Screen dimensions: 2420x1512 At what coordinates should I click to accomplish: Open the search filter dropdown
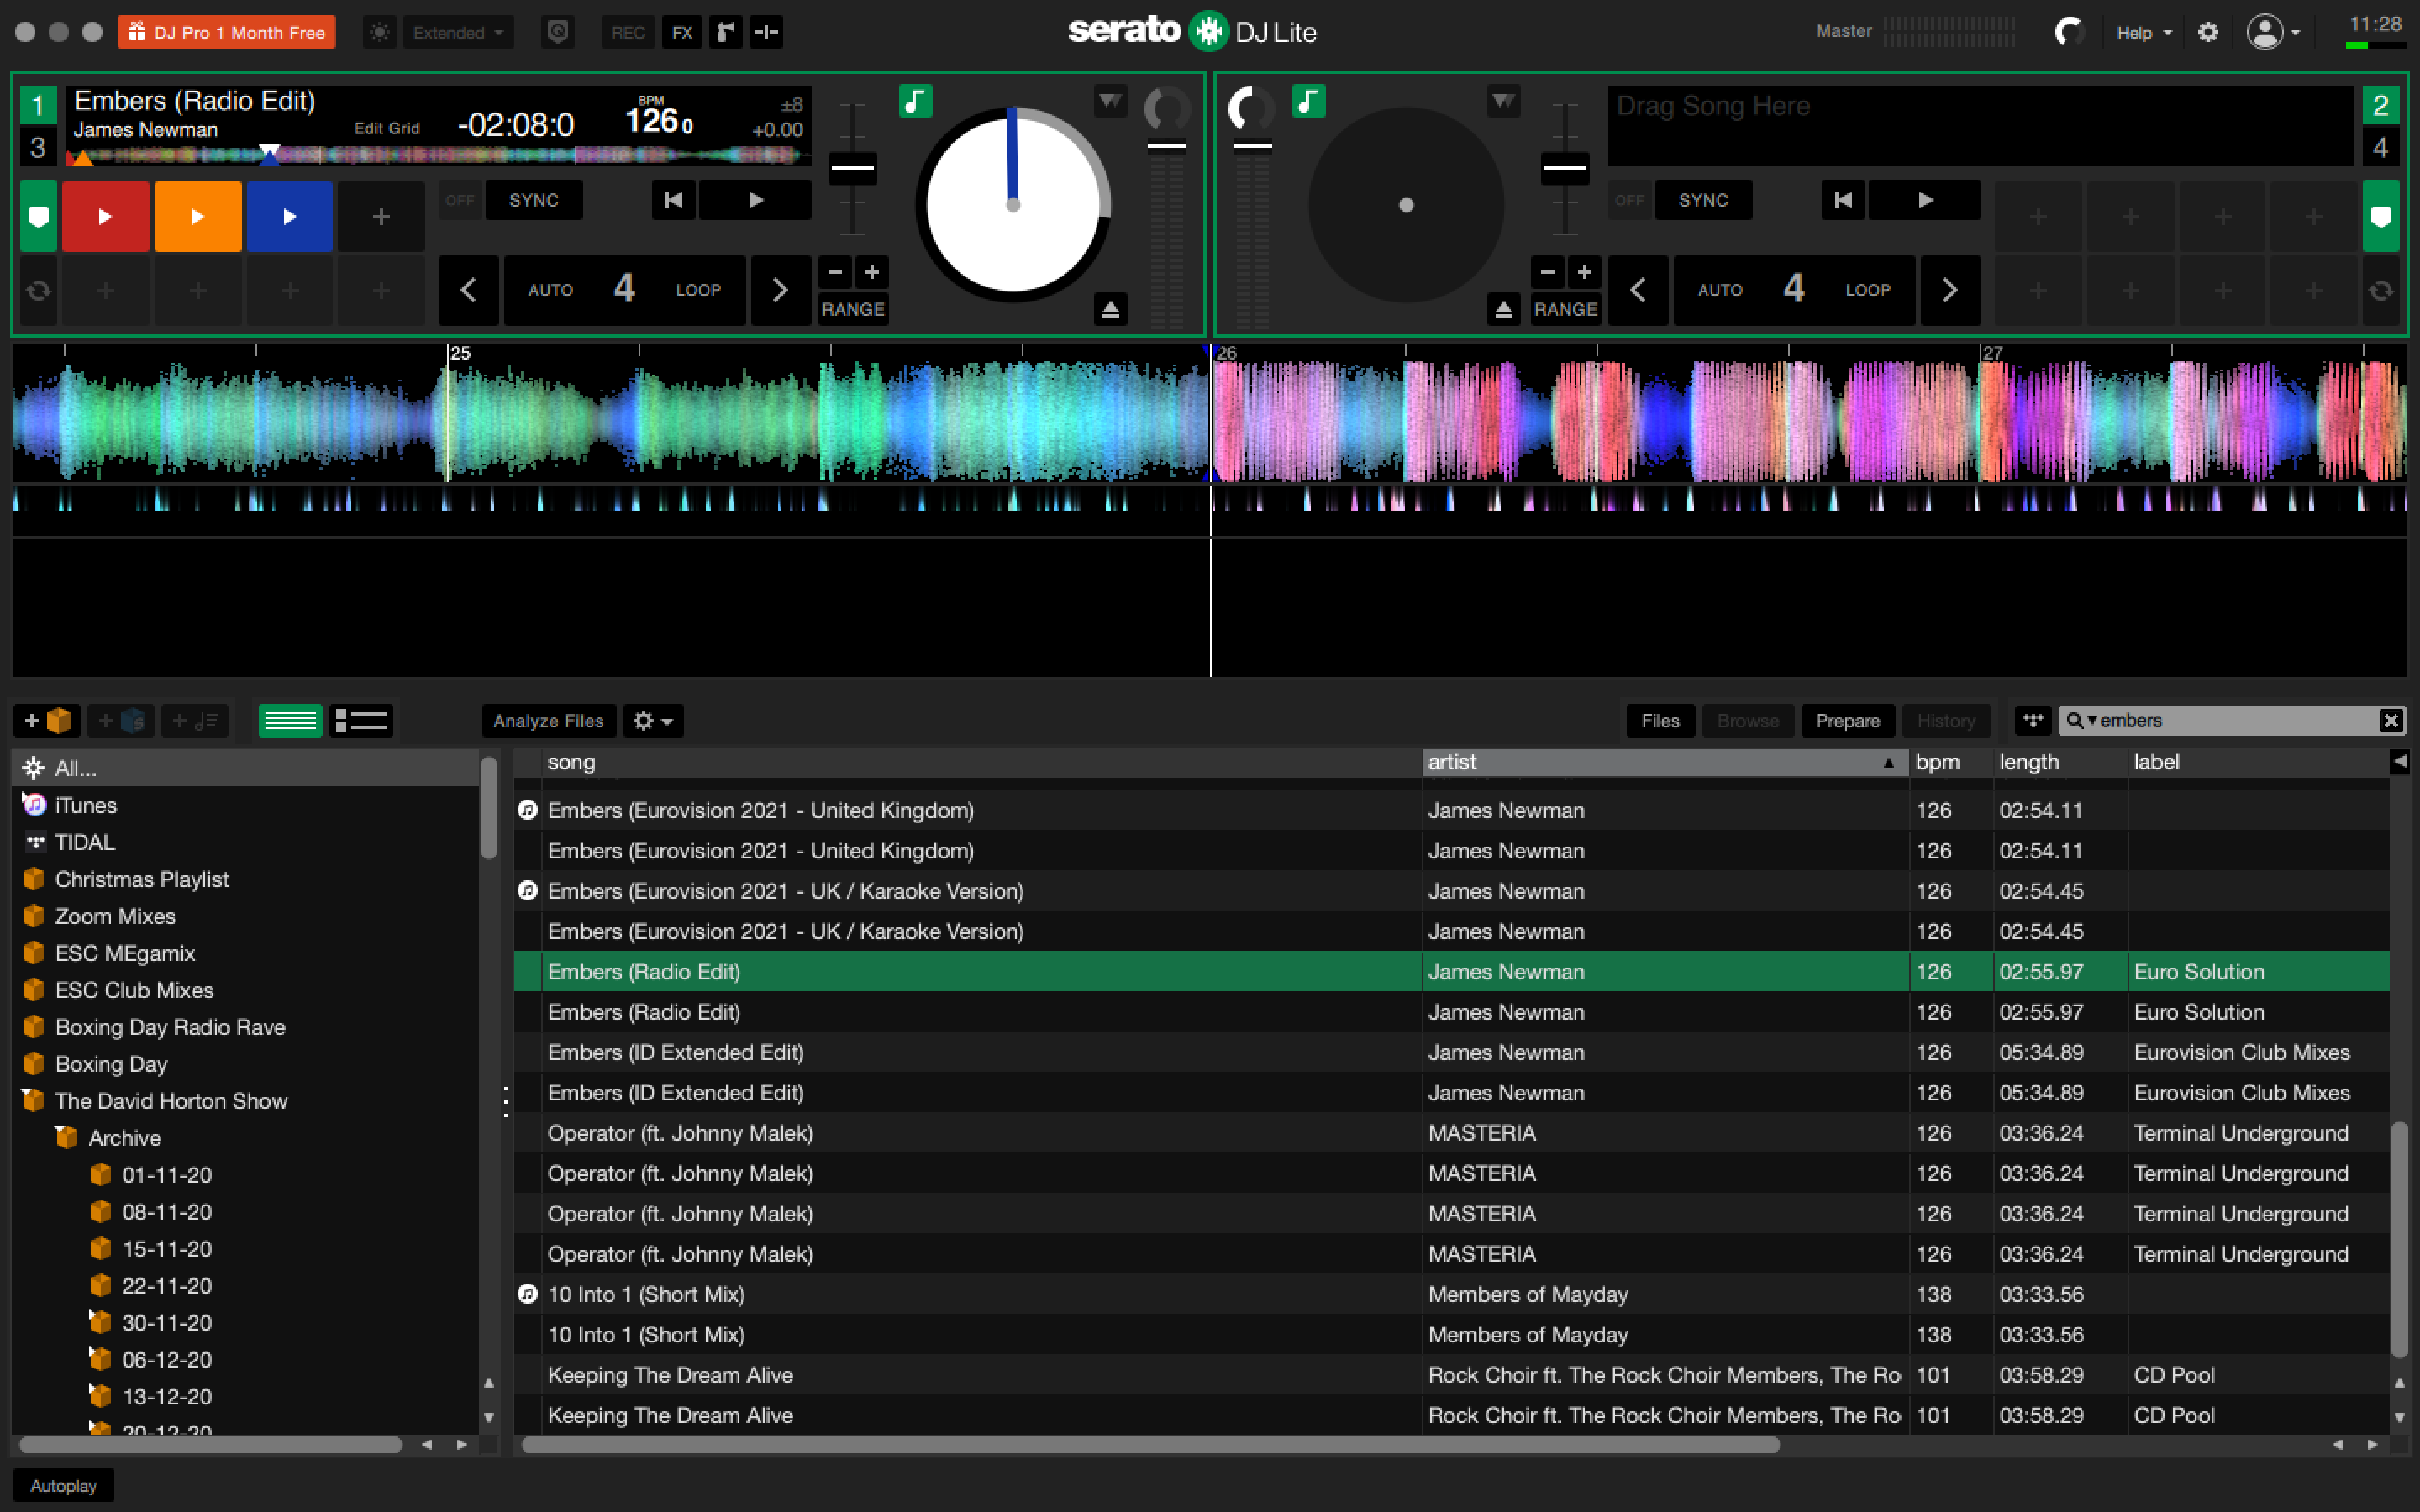(x=2093, y=720)
